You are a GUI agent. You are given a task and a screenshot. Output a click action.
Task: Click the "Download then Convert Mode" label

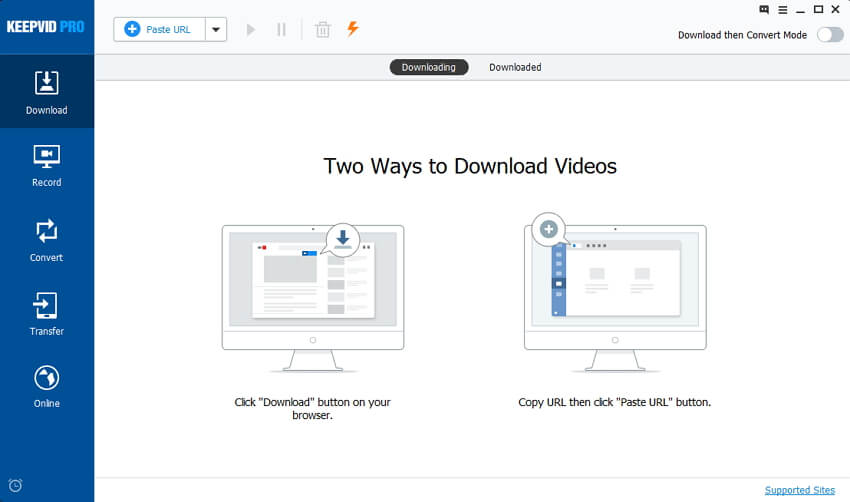pyautogui.click(x=742, y=35)
